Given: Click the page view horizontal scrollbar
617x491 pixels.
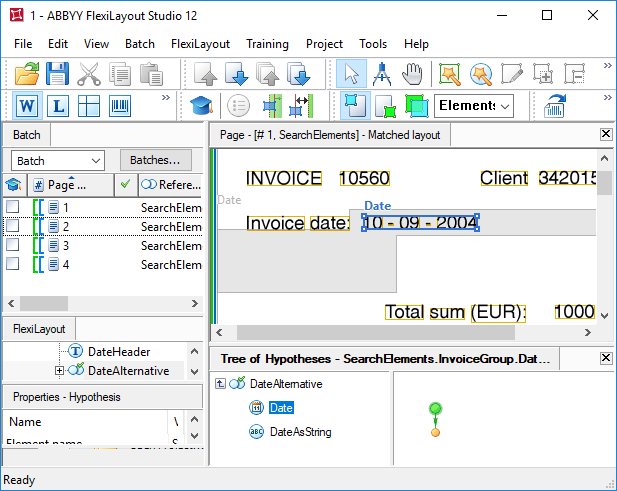Looking at the screenshot, I should (x=403, y=332).
